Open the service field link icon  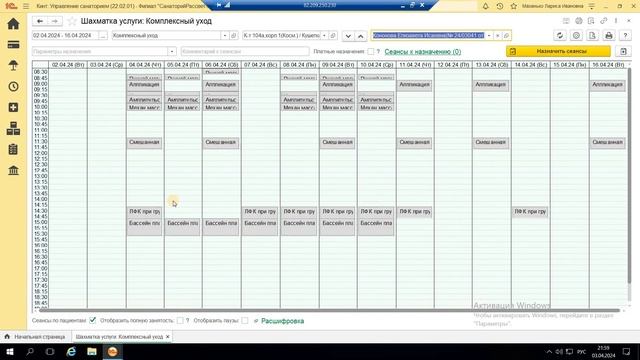[x=233, y=36]
